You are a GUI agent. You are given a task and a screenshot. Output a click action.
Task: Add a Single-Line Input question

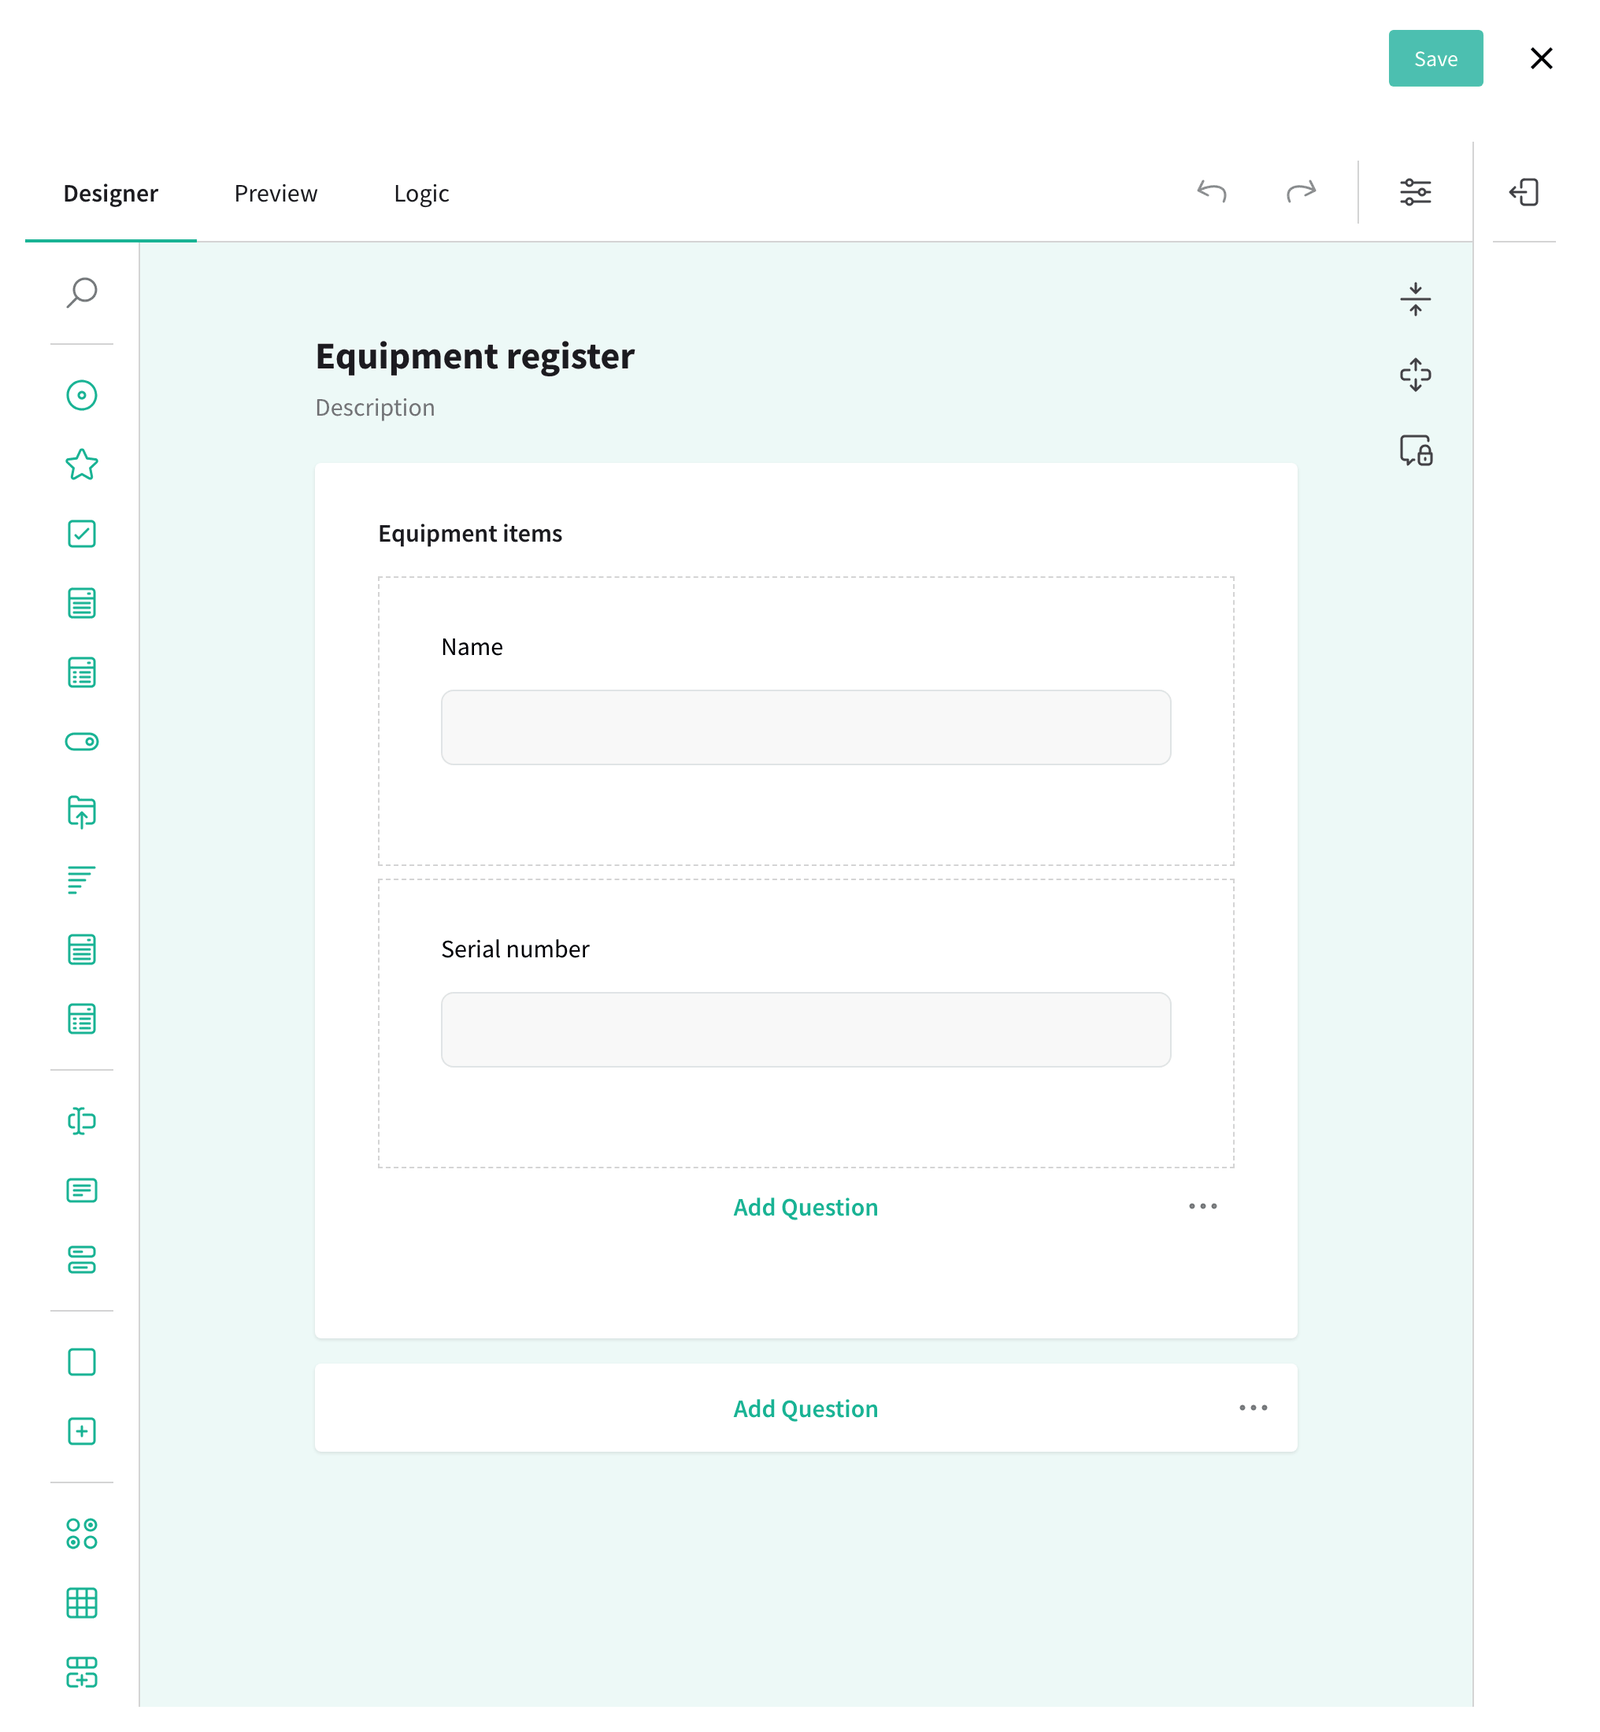82,1121
